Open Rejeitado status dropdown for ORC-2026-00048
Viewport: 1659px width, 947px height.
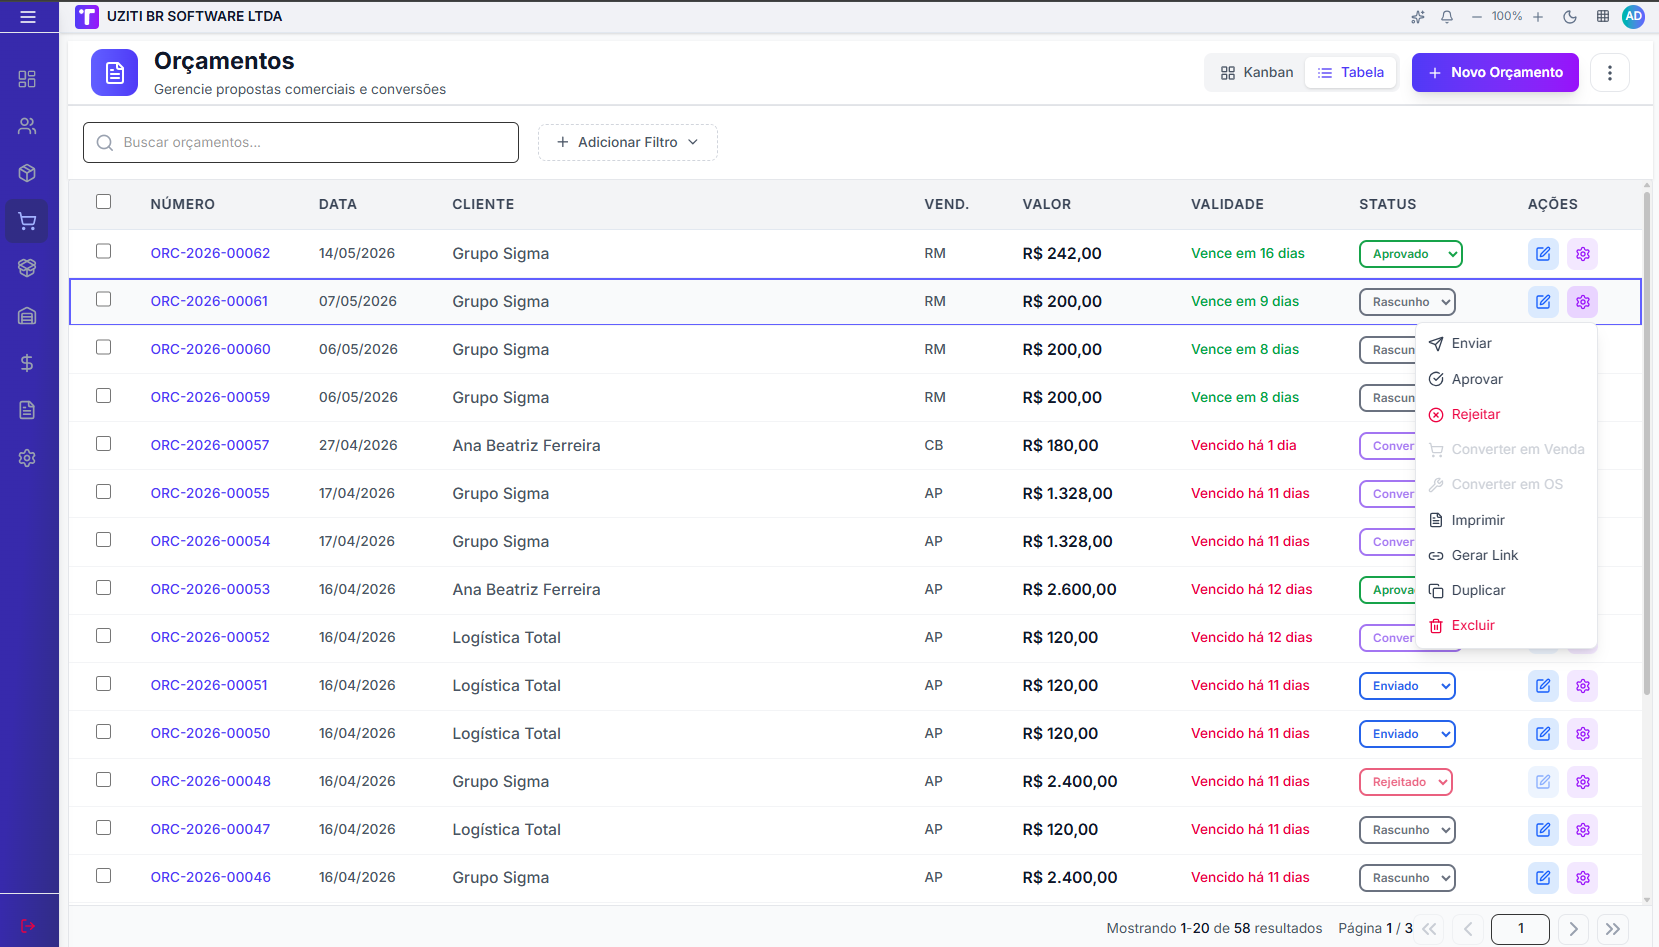point(1405,782)
